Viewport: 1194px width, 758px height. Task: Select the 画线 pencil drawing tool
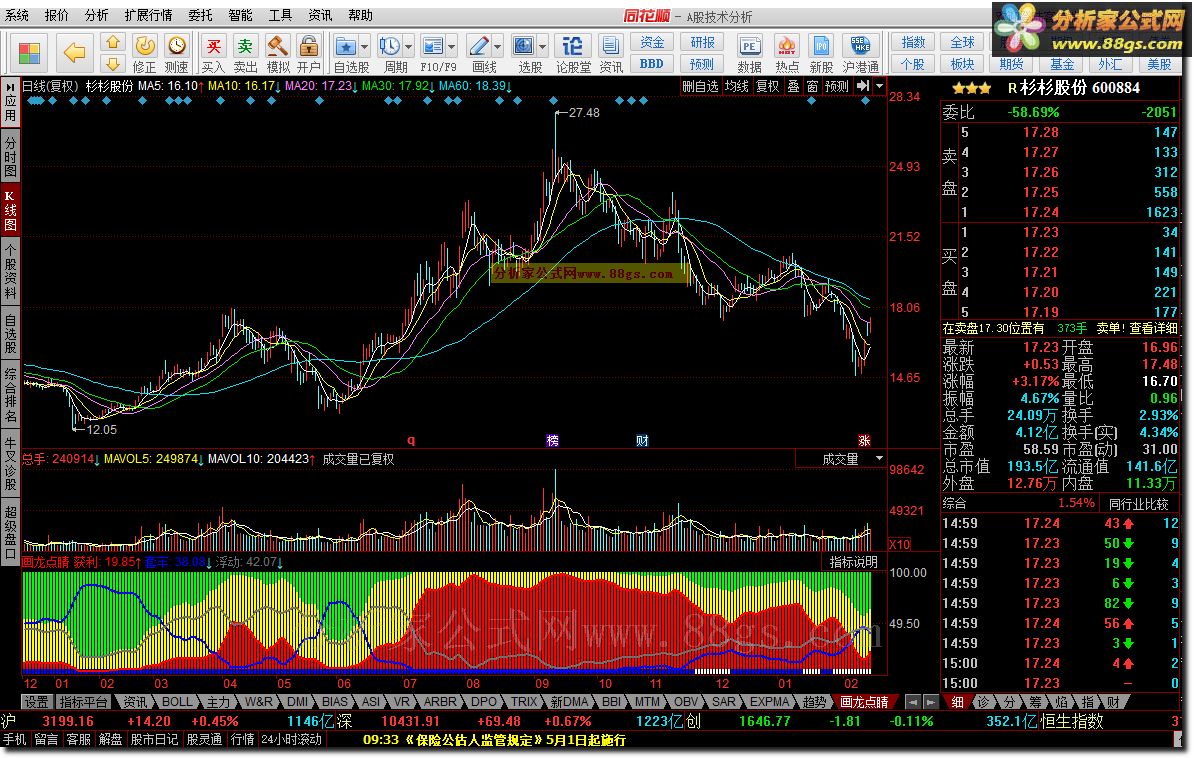pos(478,46)
